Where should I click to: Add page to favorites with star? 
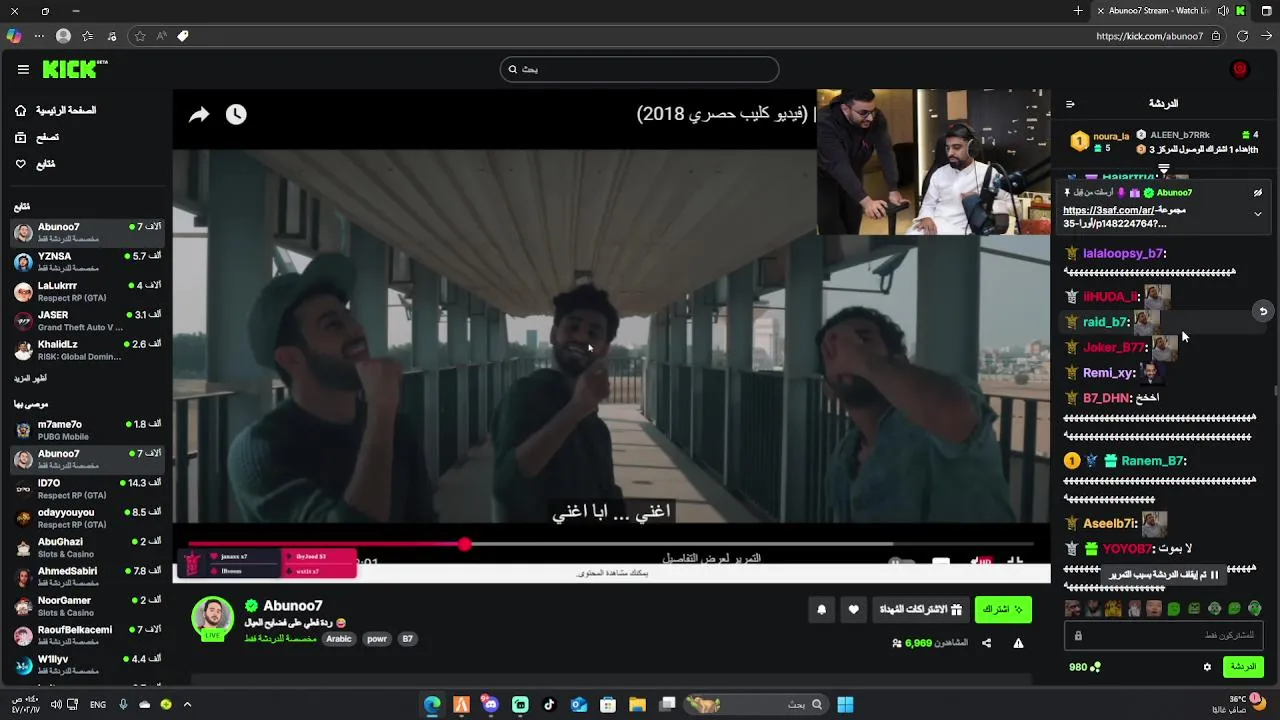139,36
